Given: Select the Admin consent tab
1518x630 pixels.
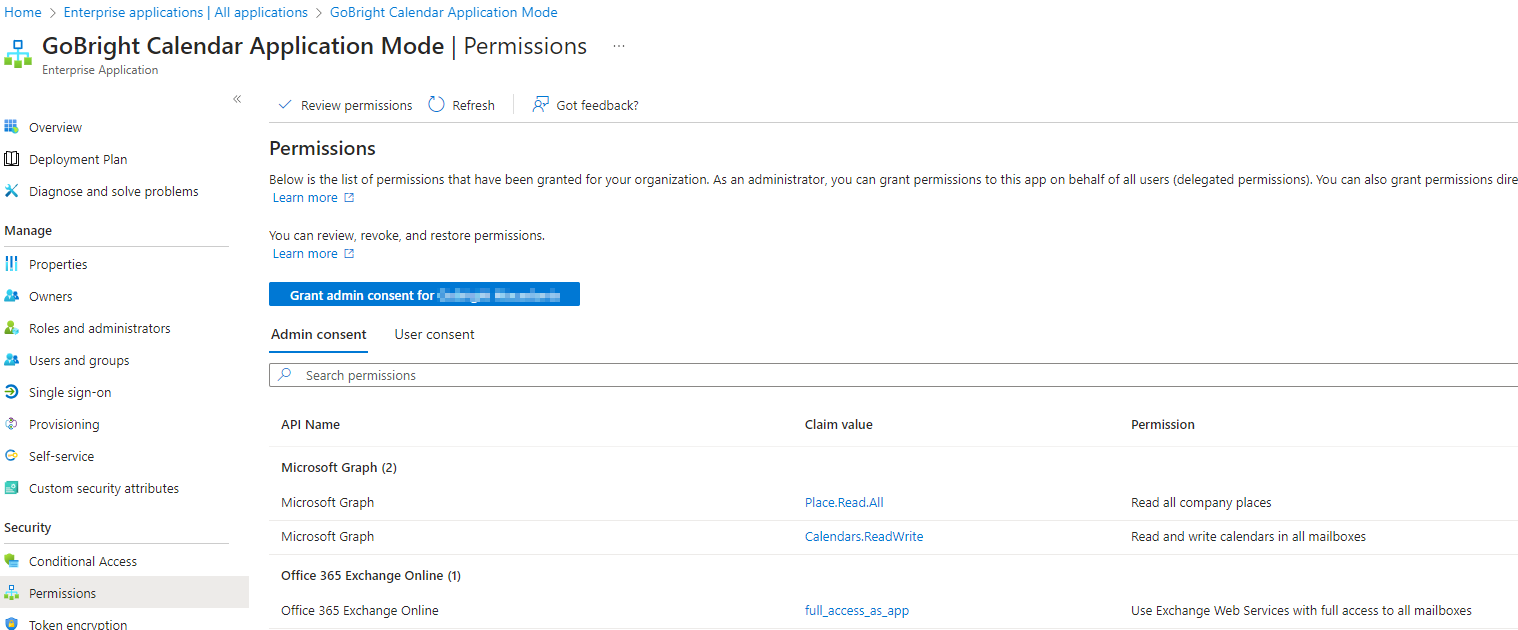Looking at the screenshot, I should (318, 335).
